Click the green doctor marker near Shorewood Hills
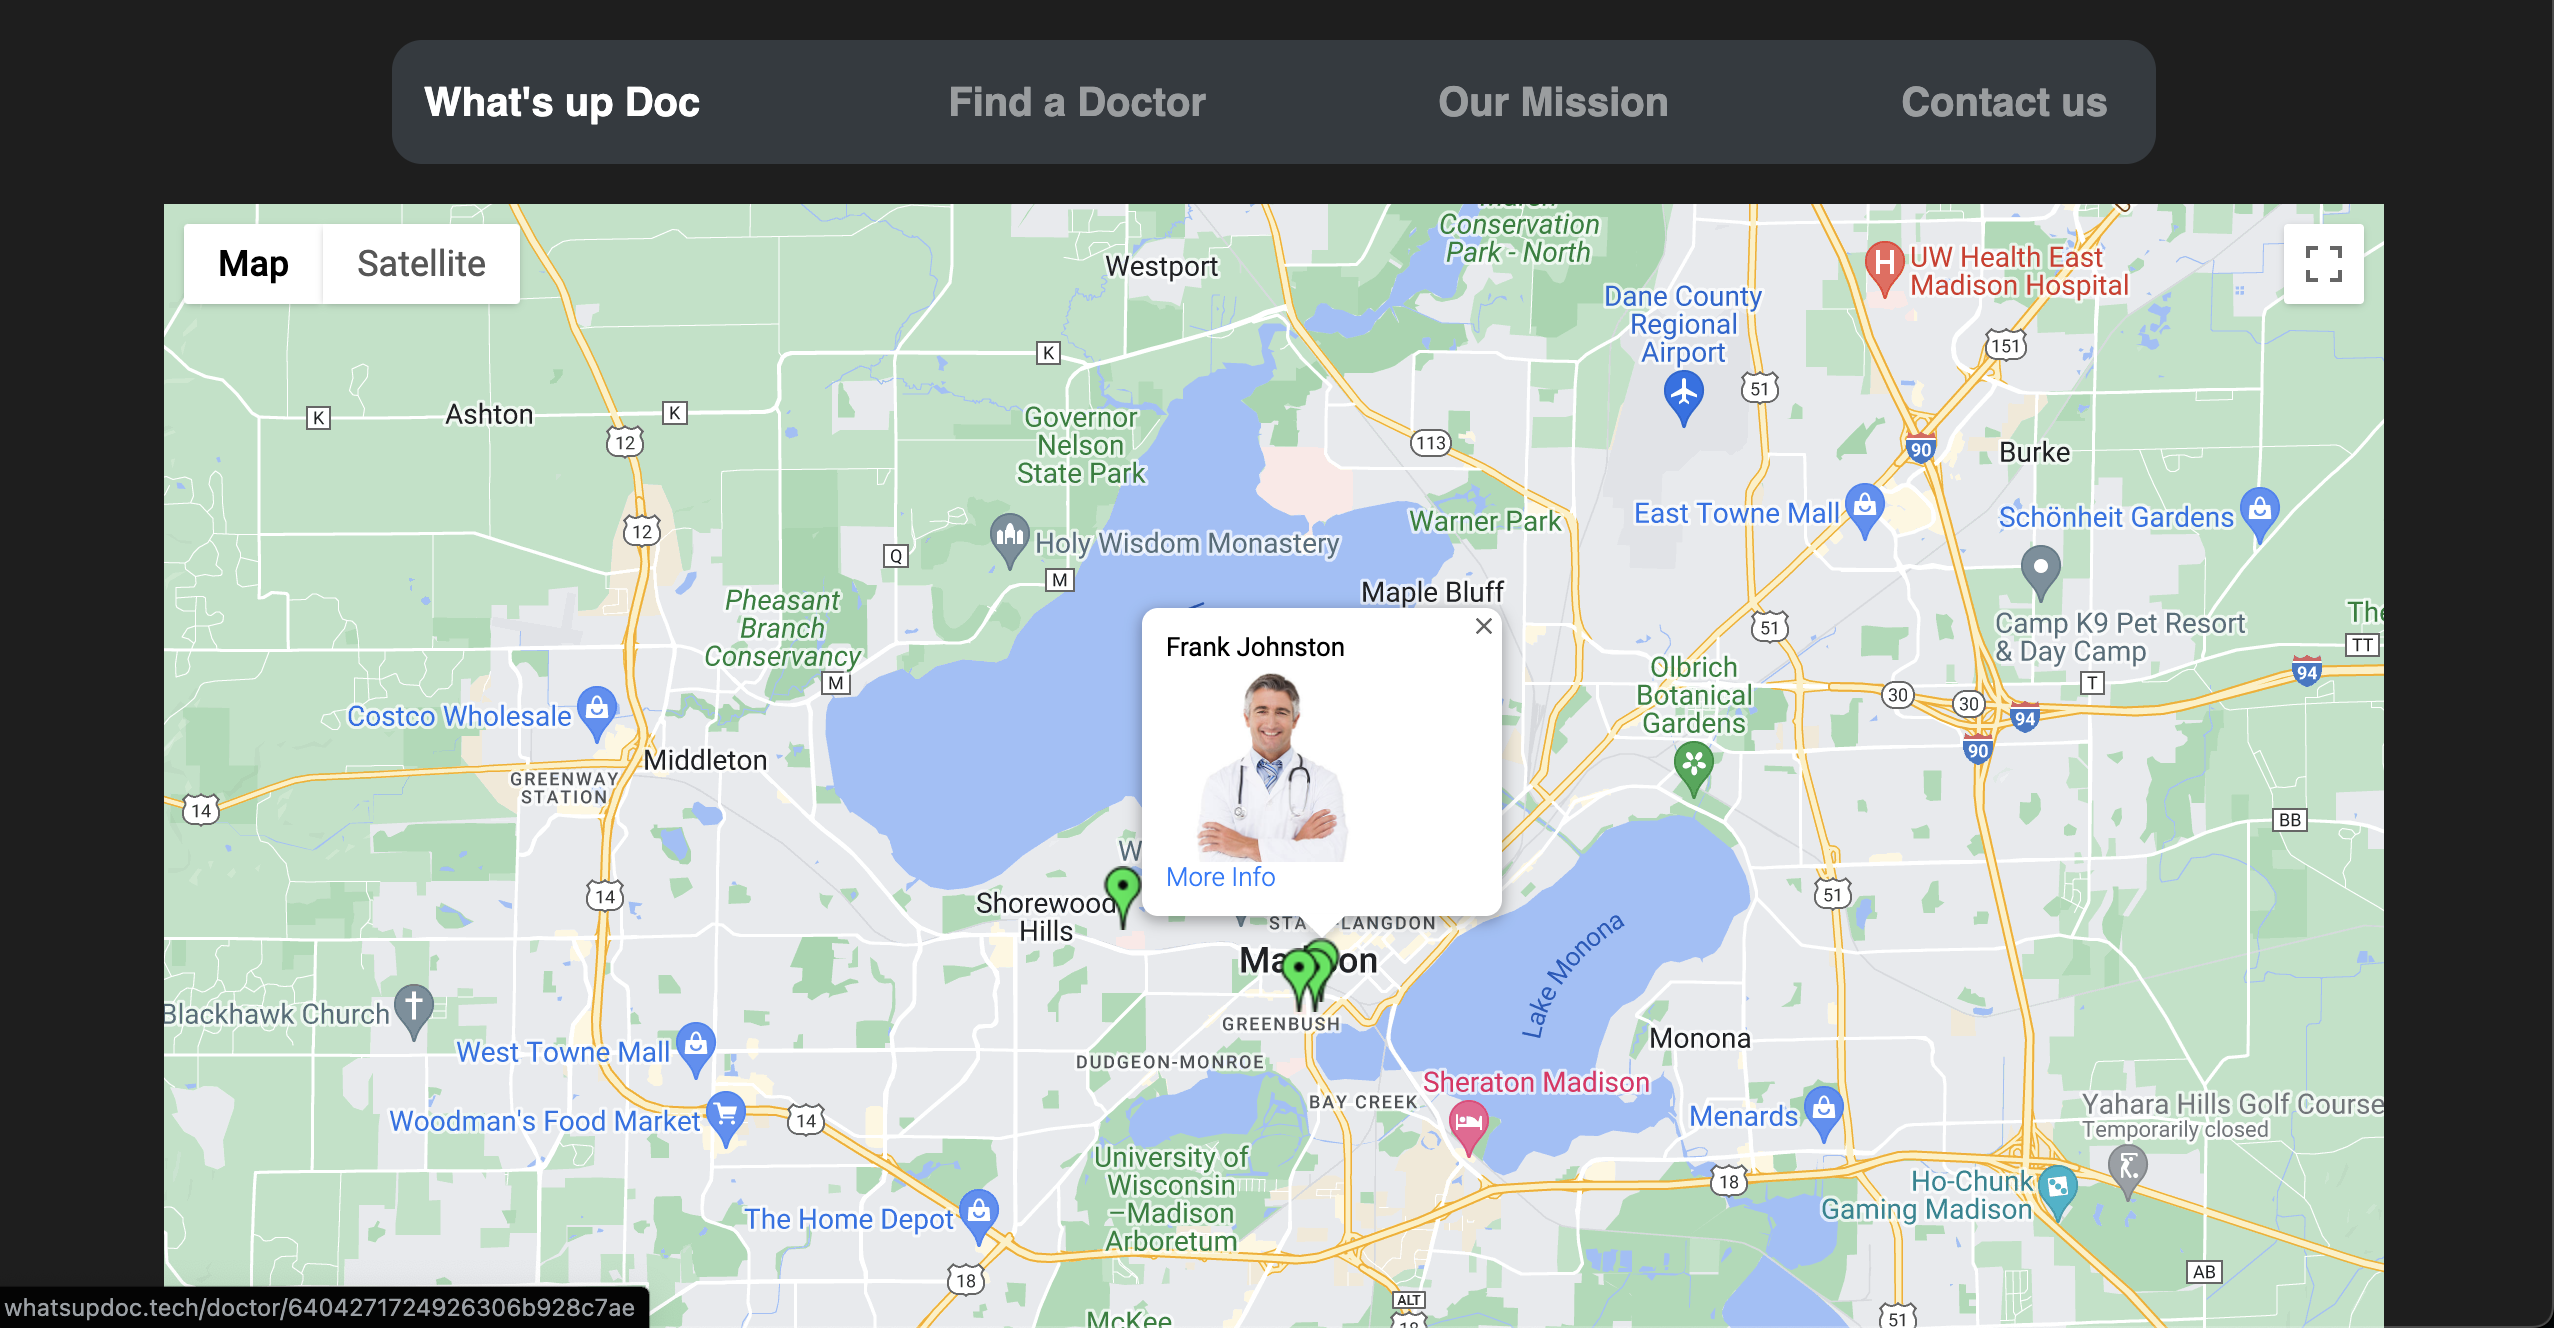The image size is (2554, 1328). pos(1123,895)
